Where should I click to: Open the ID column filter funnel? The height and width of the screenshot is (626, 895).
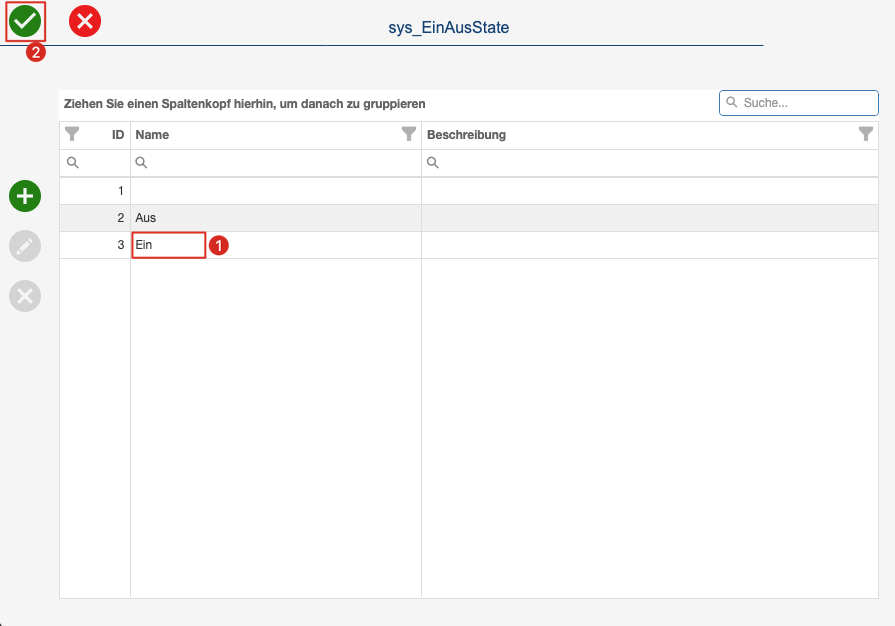(72, 134)
